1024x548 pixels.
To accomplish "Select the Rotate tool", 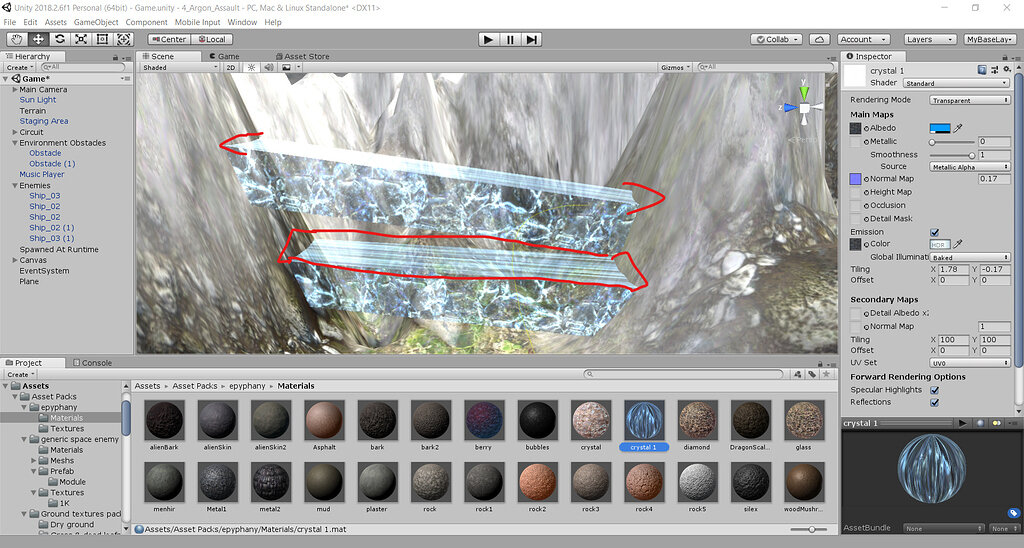I will [x=59, y=39].
